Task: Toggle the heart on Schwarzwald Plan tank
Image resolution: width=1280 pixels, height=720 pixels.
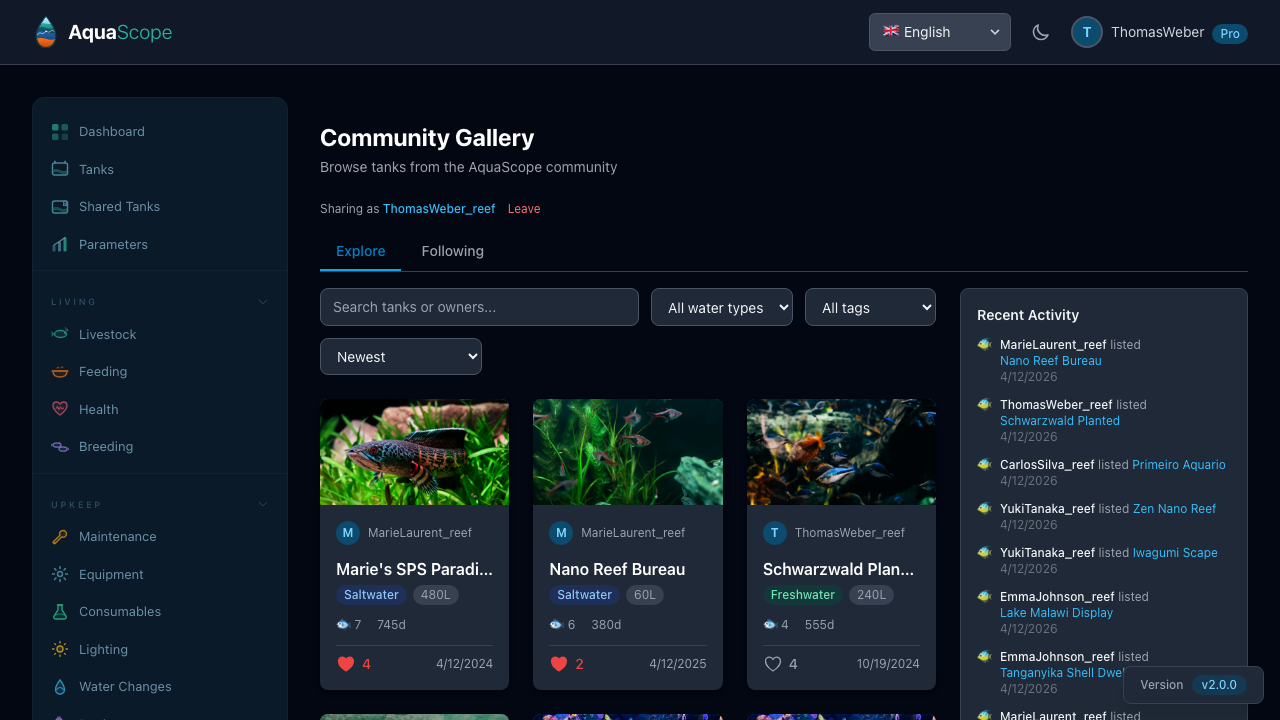Action: [773, 663]
